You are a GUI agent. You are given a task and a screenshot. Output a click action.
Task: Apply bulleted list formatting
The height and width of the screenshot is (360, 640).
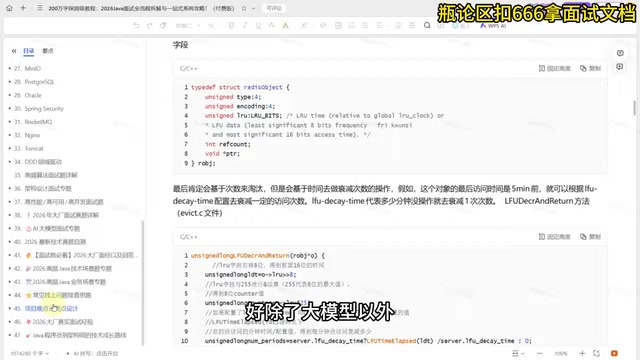pyautogui.click(x=365, y=25)
